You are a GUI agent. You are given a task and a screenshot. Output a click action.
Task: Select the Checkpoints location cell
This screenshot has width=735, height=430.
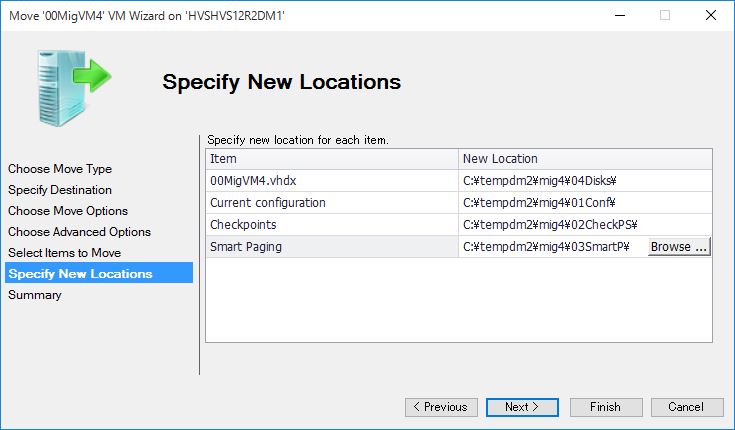click(x=585, y=225)
